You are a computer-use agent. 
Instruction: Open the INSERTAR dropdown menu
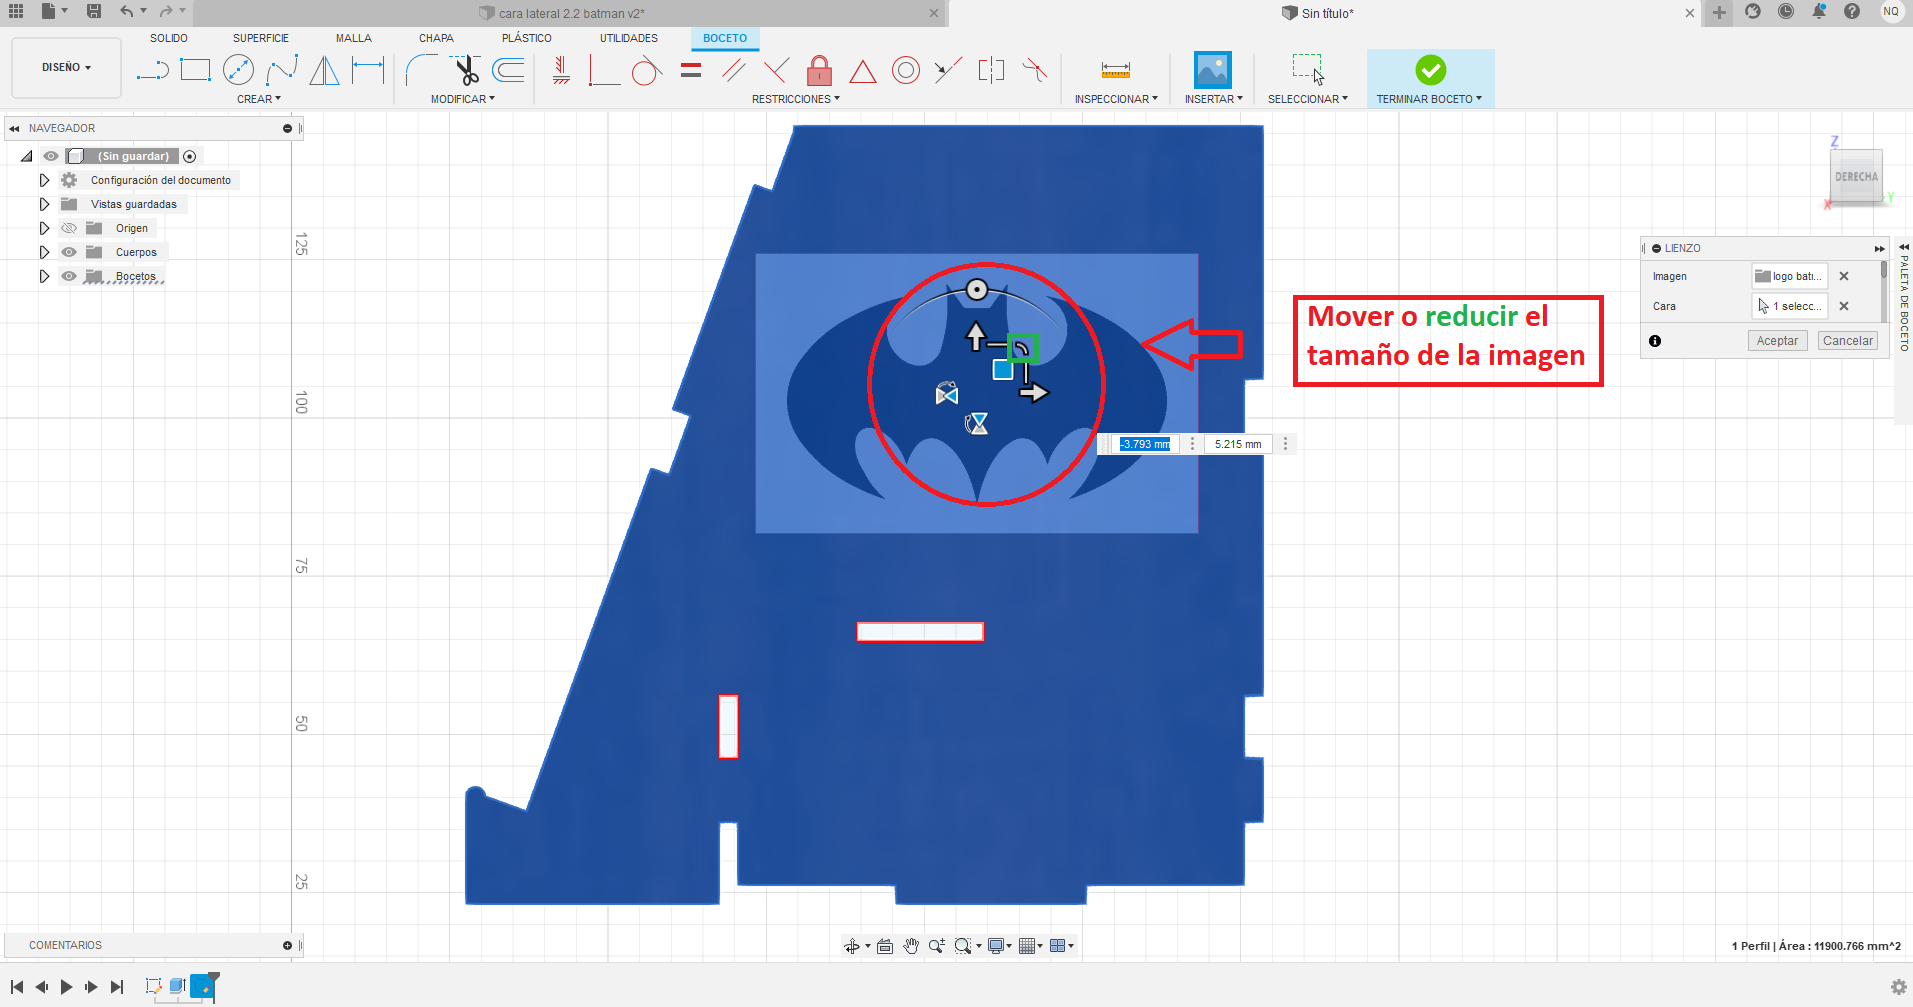(1214, 99)
